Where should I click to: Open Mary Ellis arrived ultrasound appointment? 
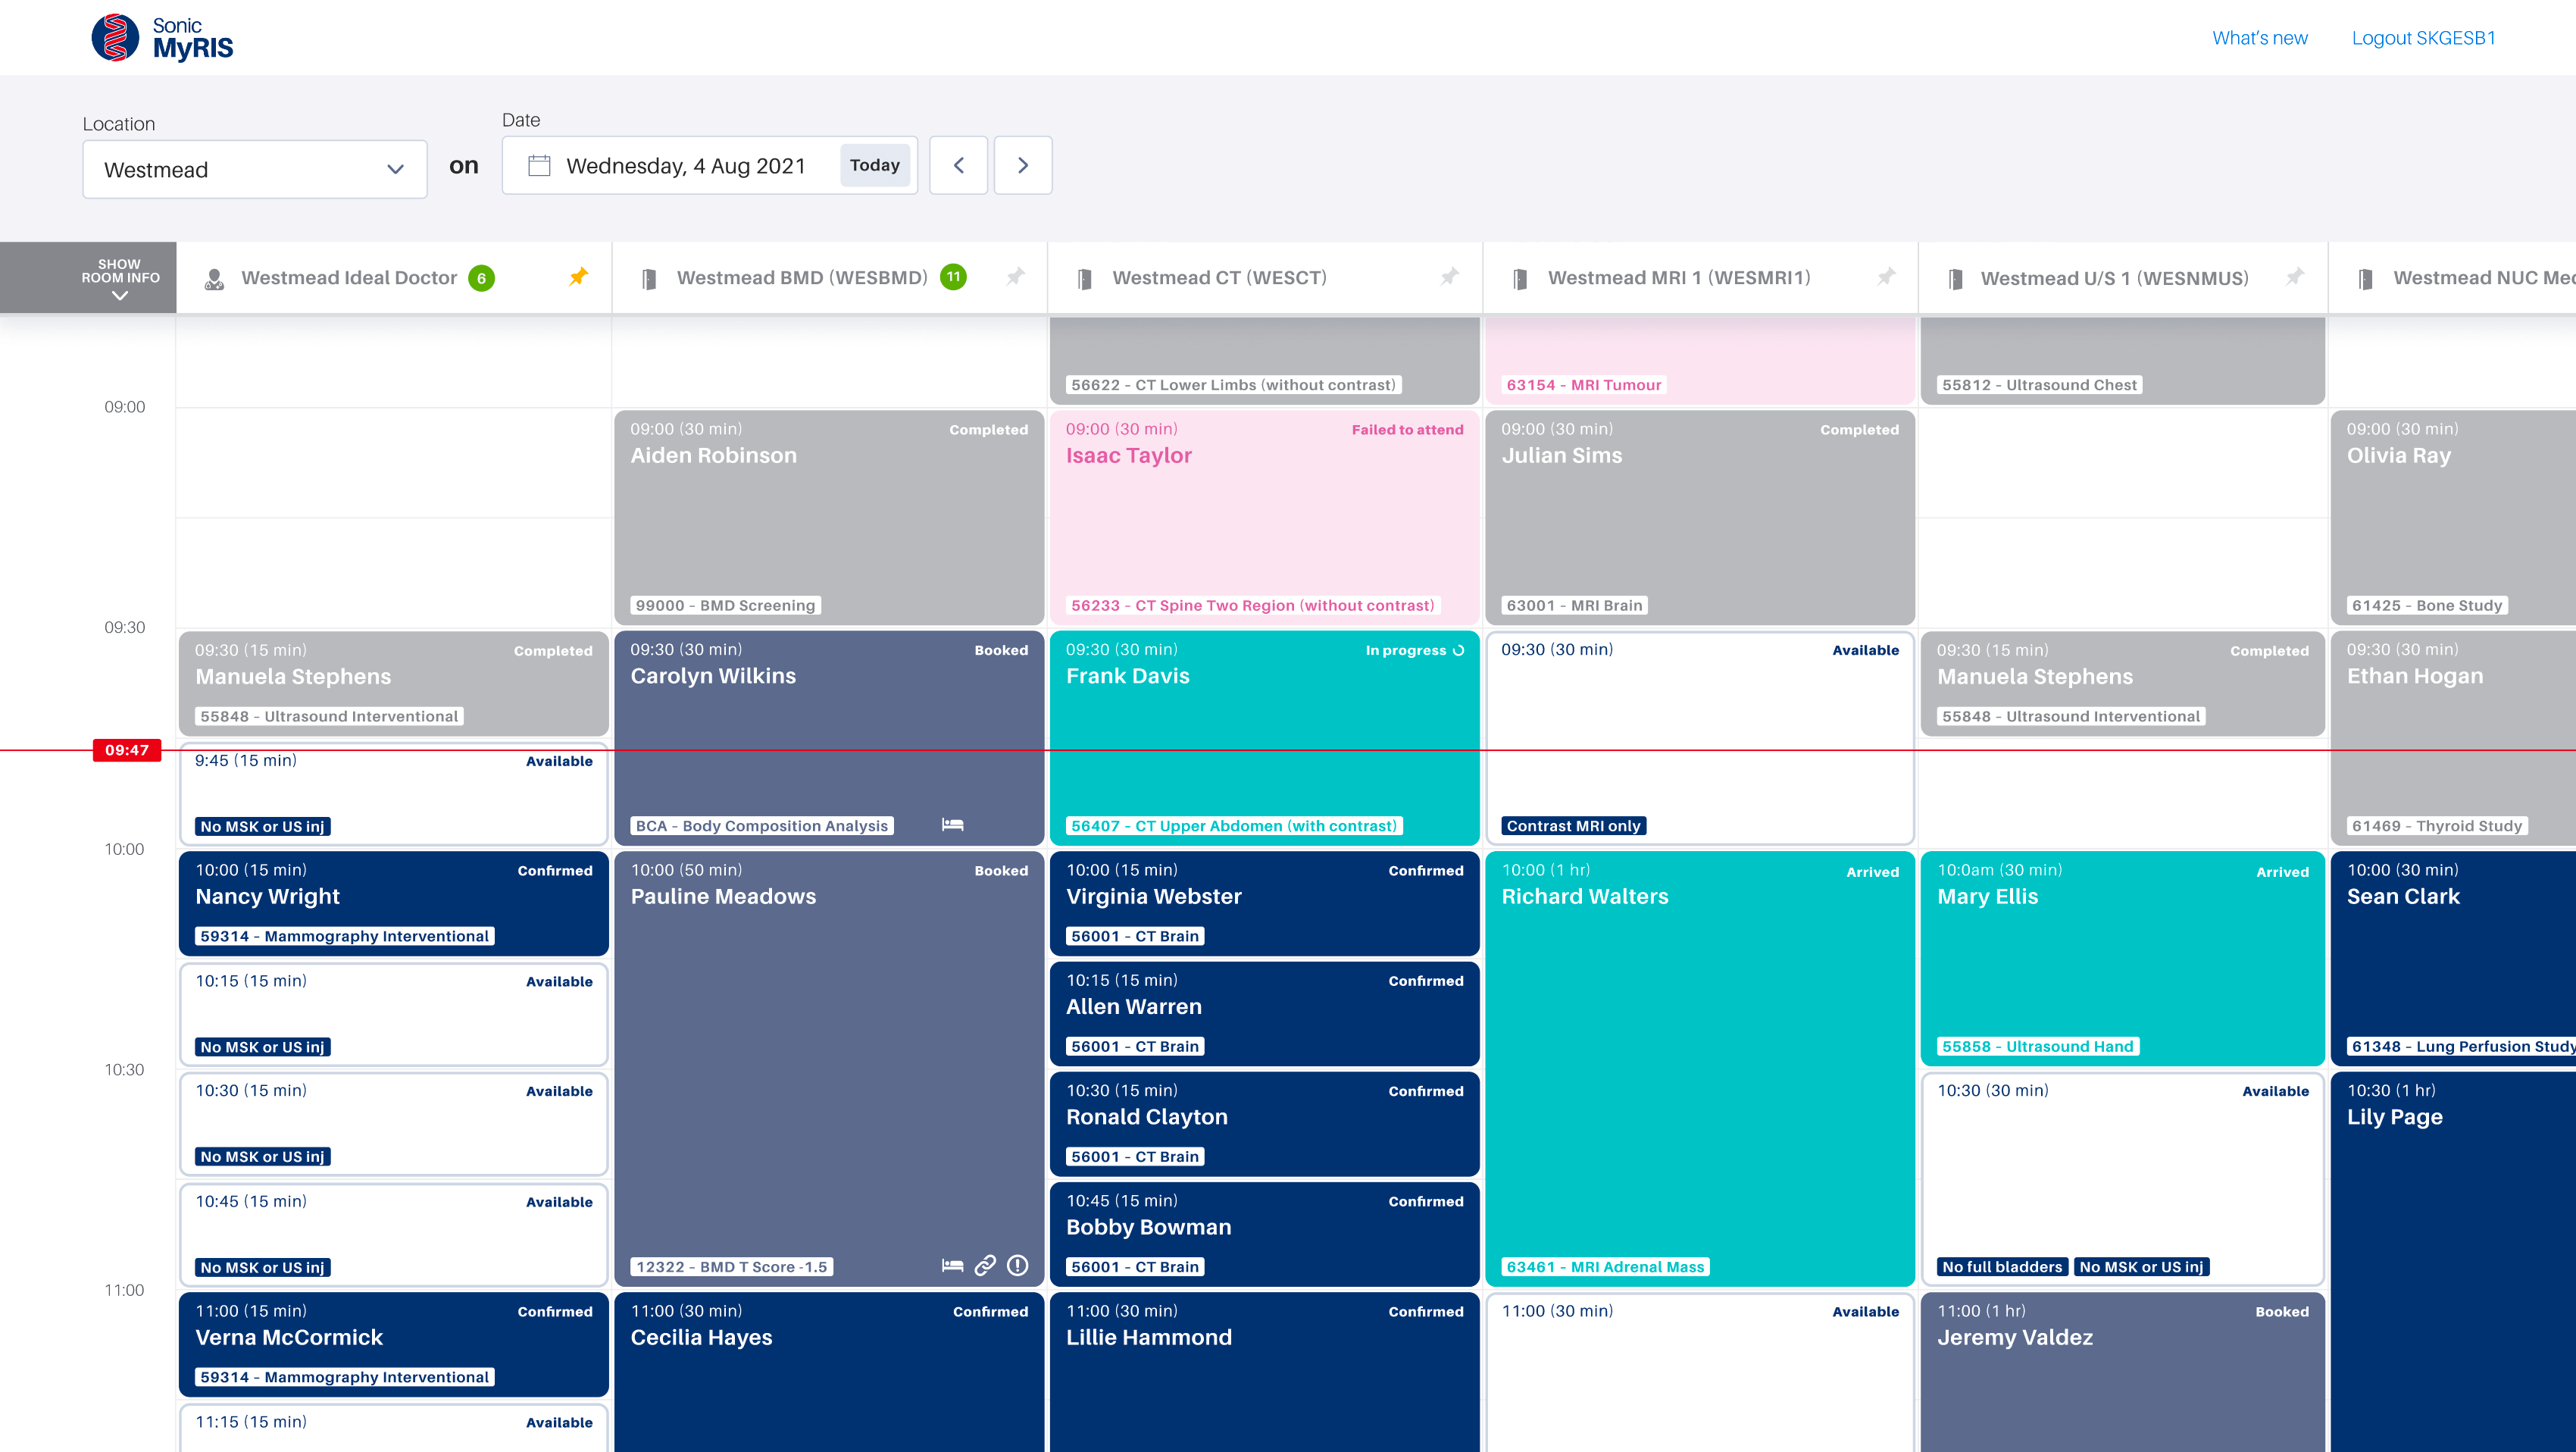click(x=2122, y=958)
